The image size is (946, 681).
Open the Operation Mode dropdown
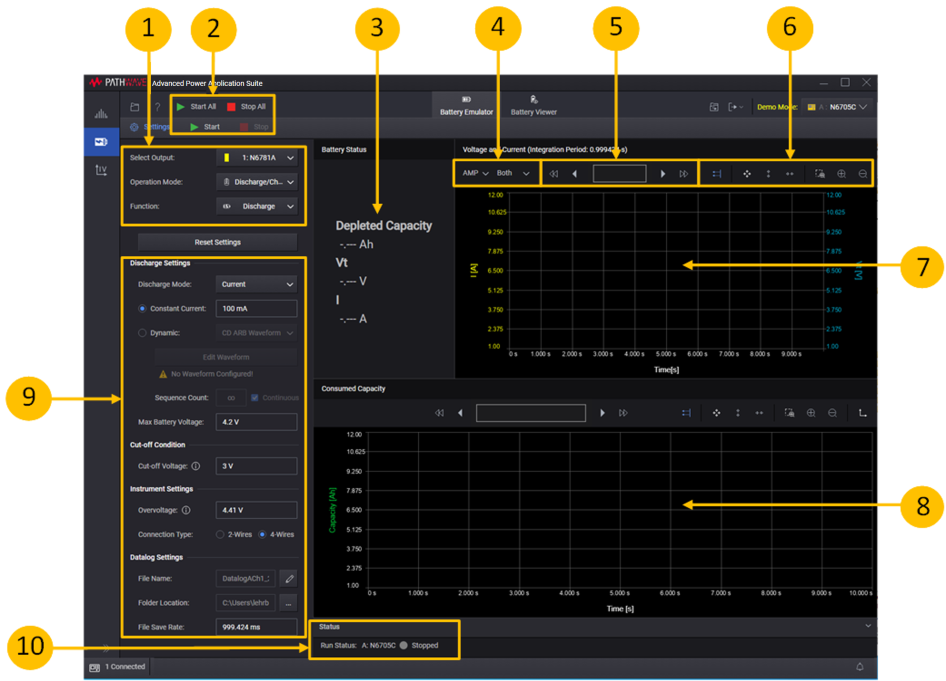pos(256,182)
